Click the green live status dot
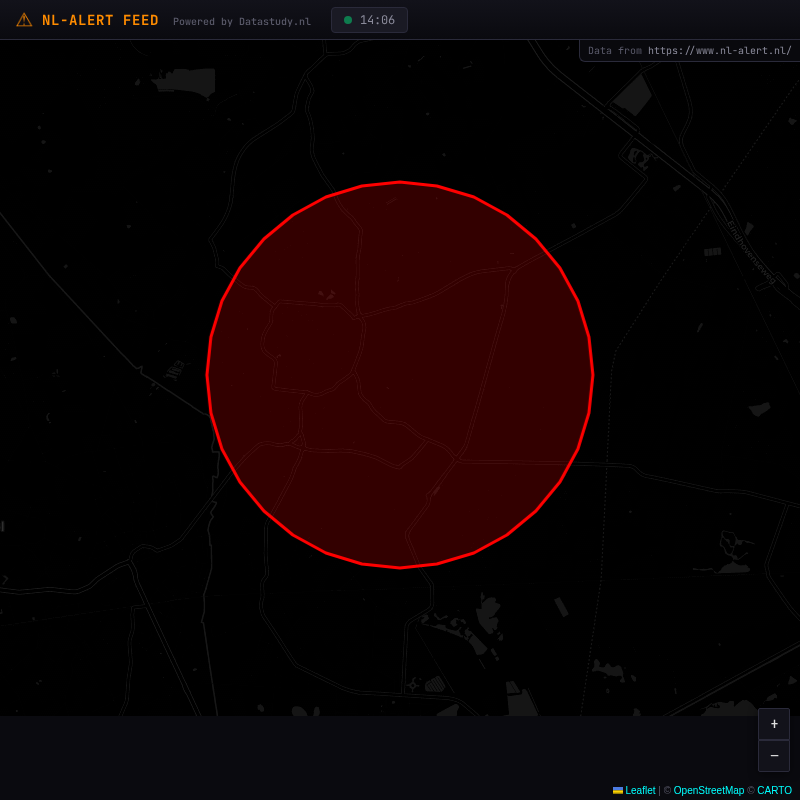This screenshot has height=800, width=800. click(x=348, y=20)
